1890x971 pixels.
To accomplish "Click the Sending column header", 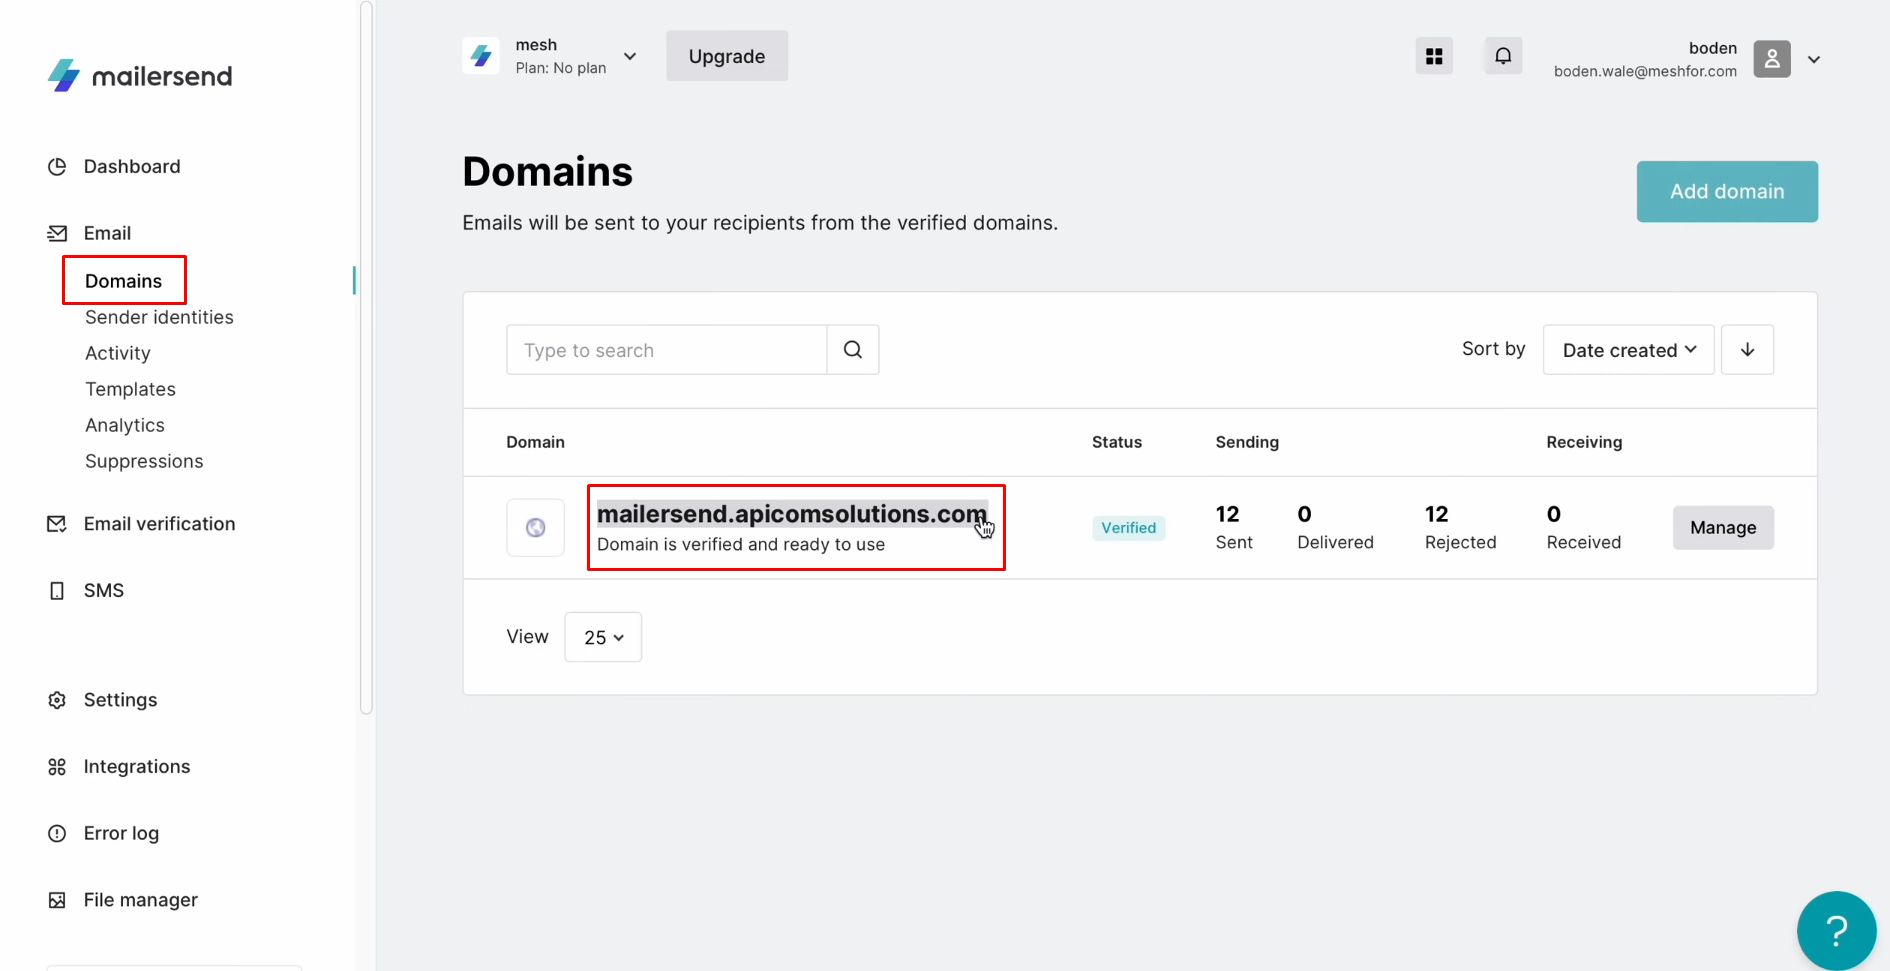I will 1247,442.
